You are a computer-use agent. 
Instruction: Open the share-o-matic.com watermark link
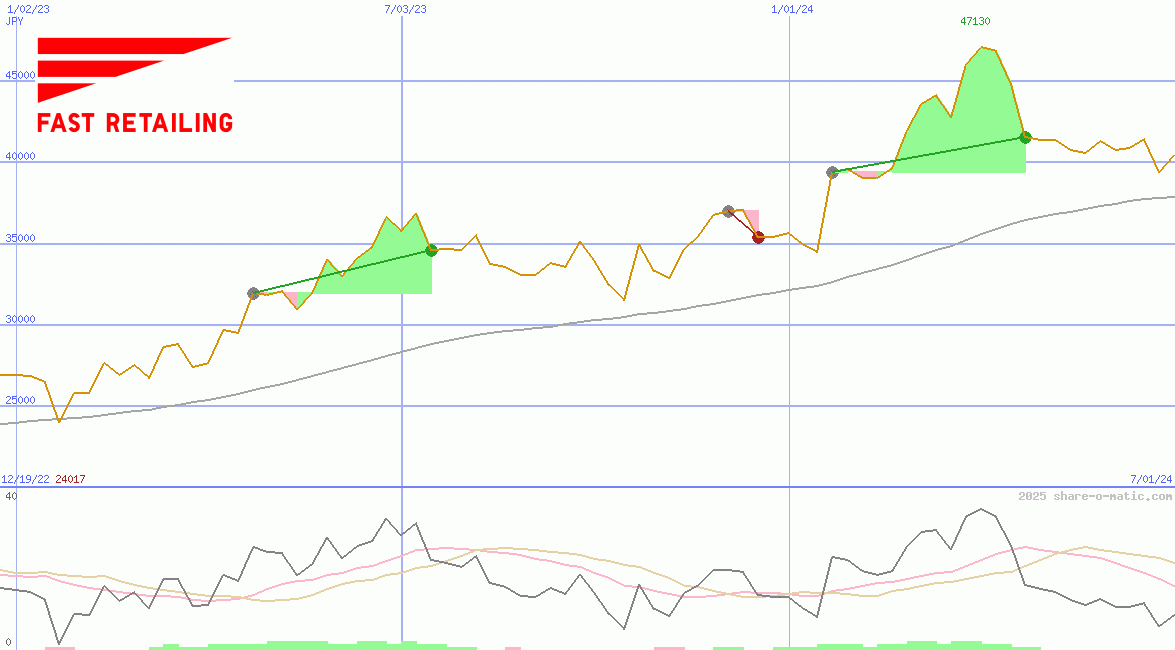click(x=1095, y=496)
